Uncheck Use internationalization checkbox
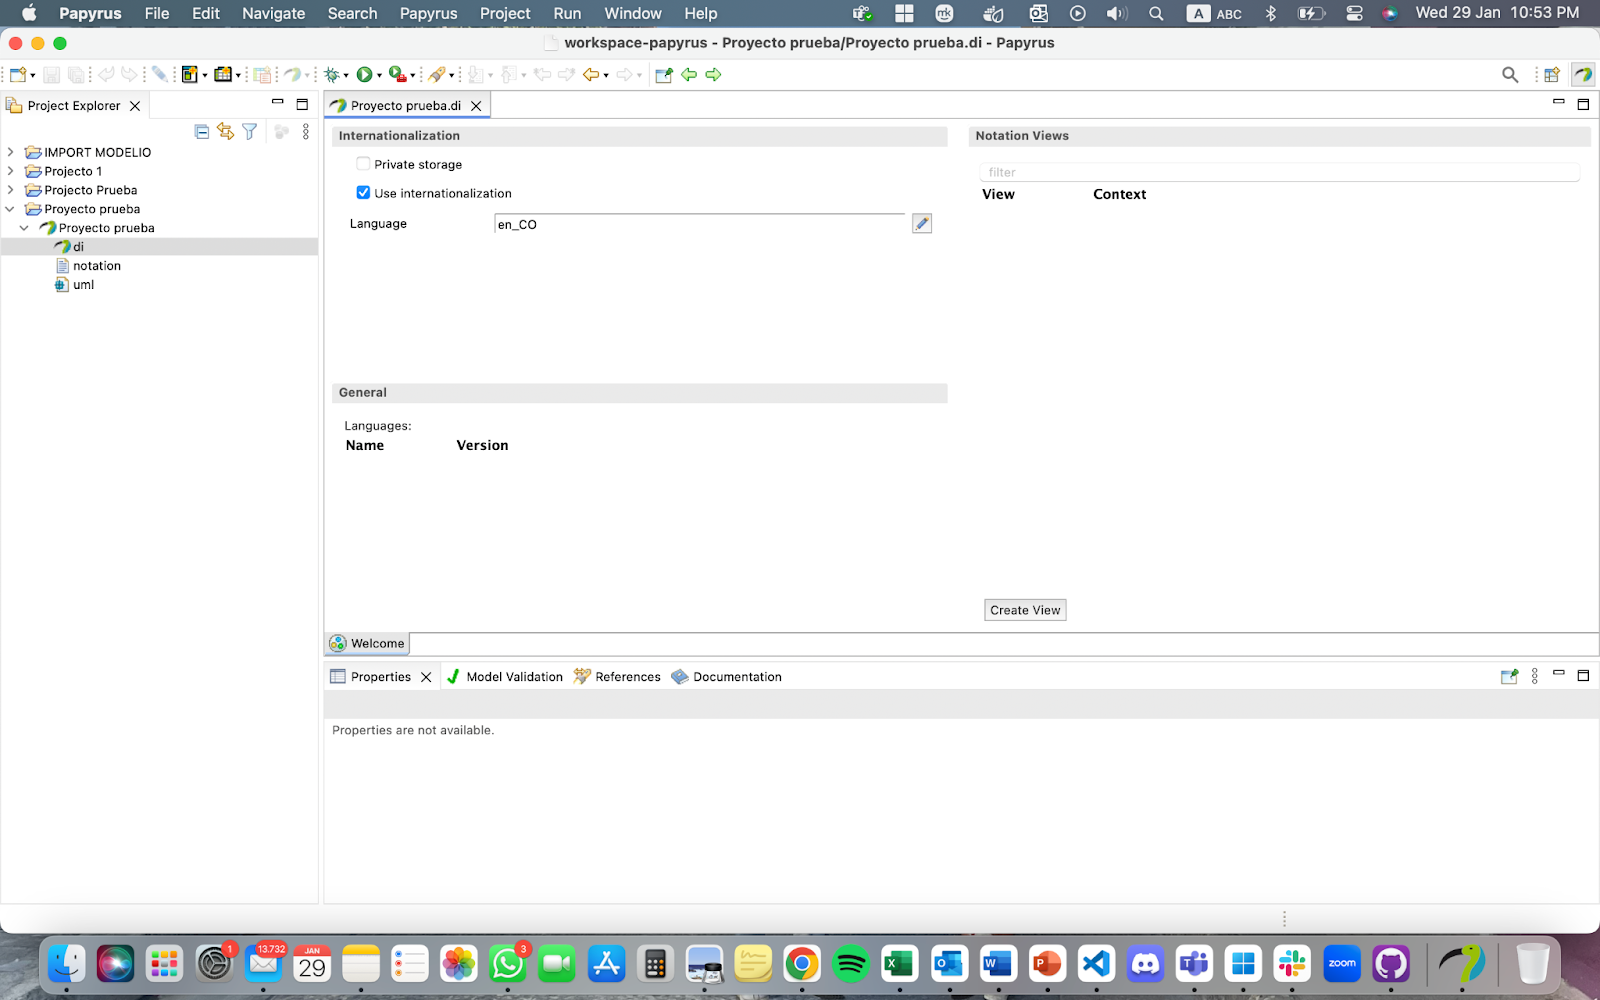Viewport: 1600px width, 1000px height. point(363,193)
